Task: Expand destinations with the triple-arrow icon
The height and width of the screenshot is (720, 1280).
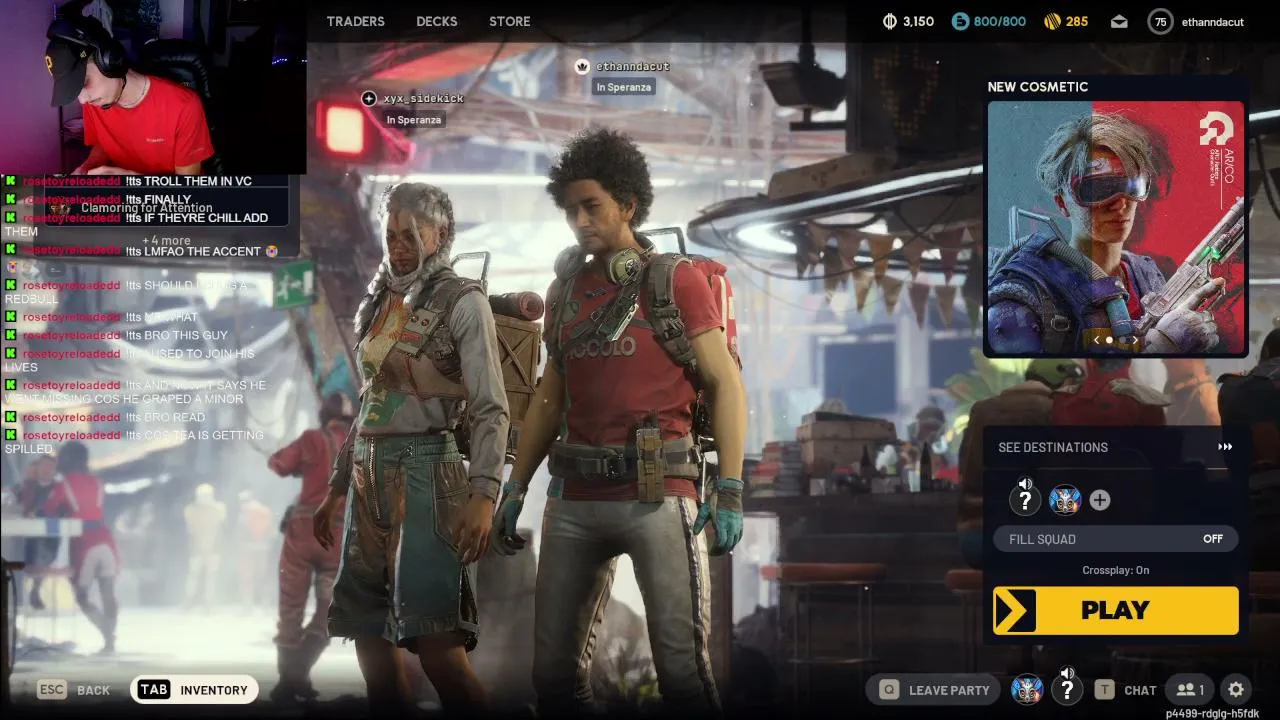Action: coord(1225,447)
